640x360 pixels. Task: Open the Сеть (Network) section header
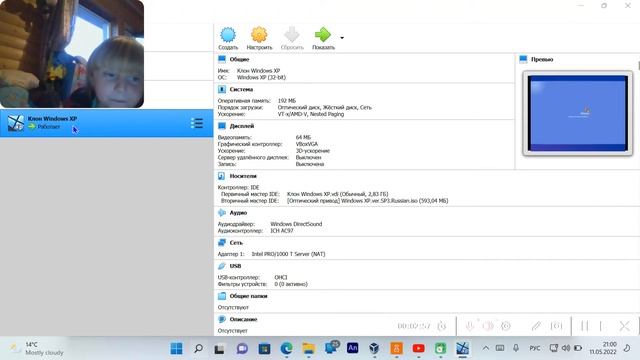(x=236, y=242)
